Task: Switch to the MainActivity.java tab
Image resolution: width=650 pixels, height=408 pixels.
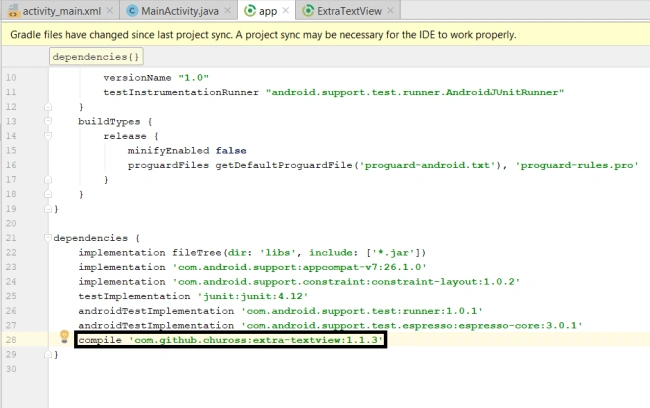Action: 179,11
